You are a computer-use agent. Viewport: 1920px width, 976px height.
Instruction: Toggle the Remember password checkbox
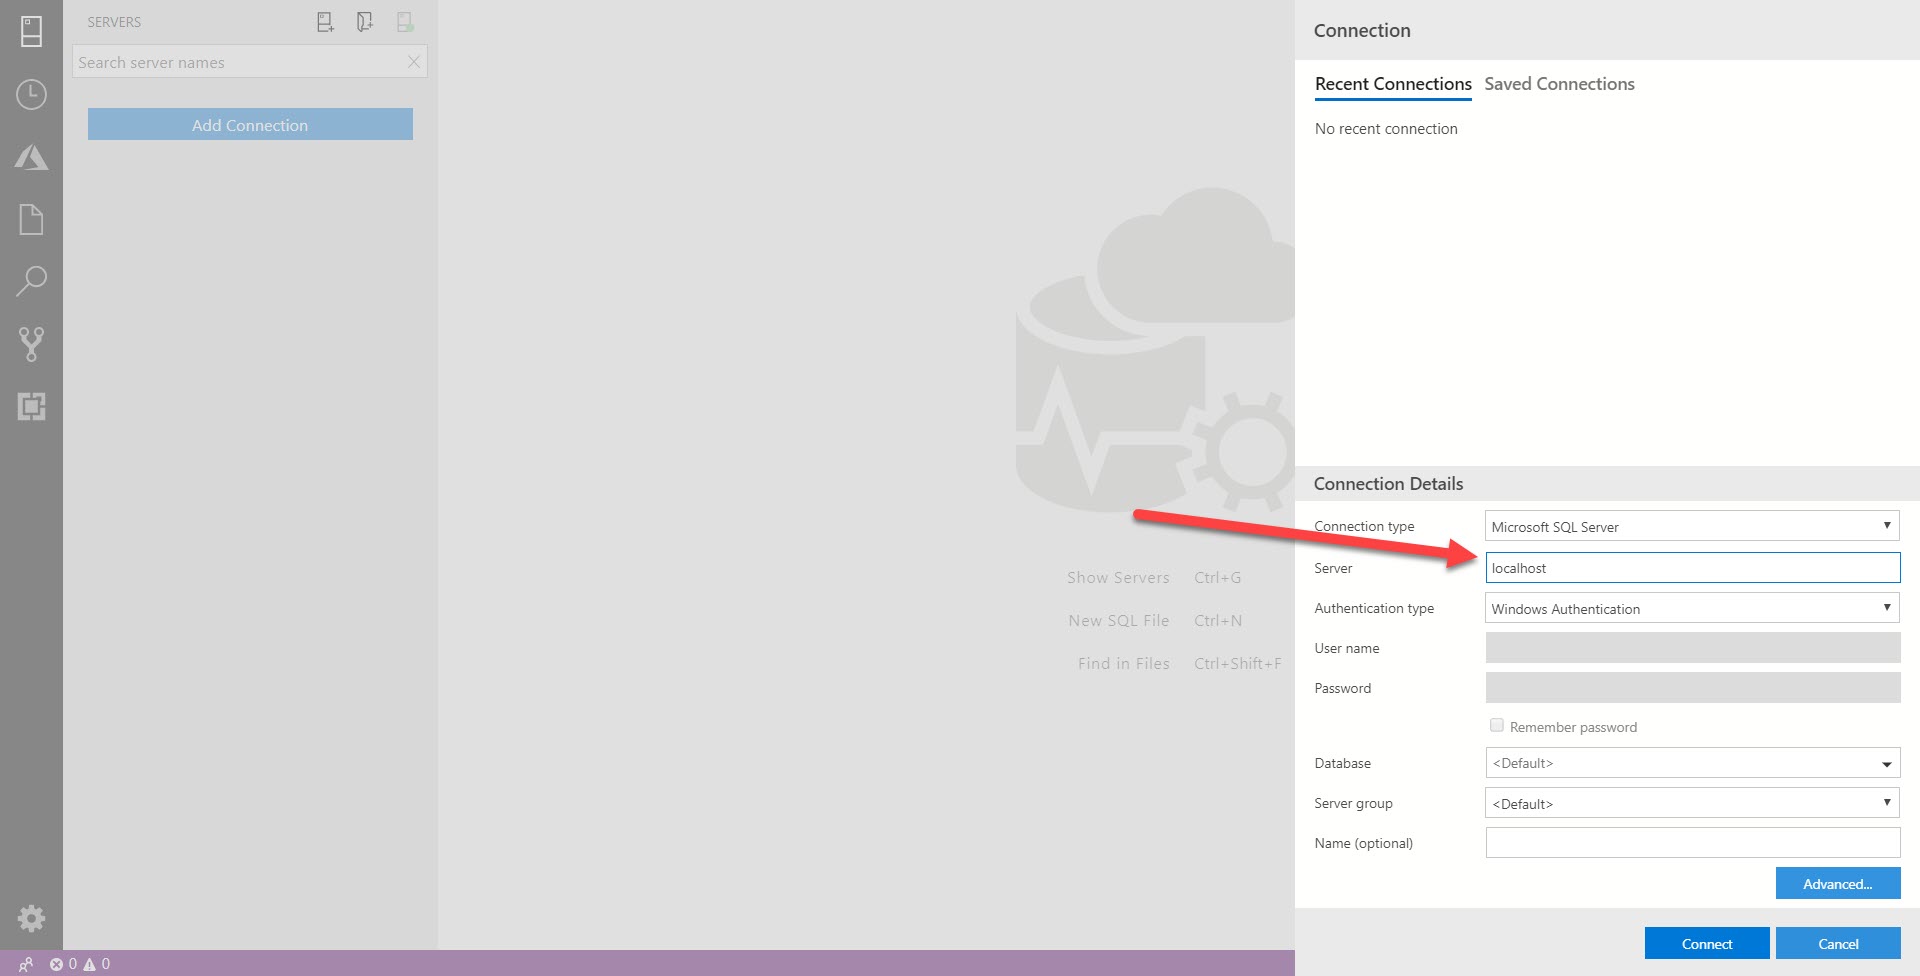[x=1497, y=726]
